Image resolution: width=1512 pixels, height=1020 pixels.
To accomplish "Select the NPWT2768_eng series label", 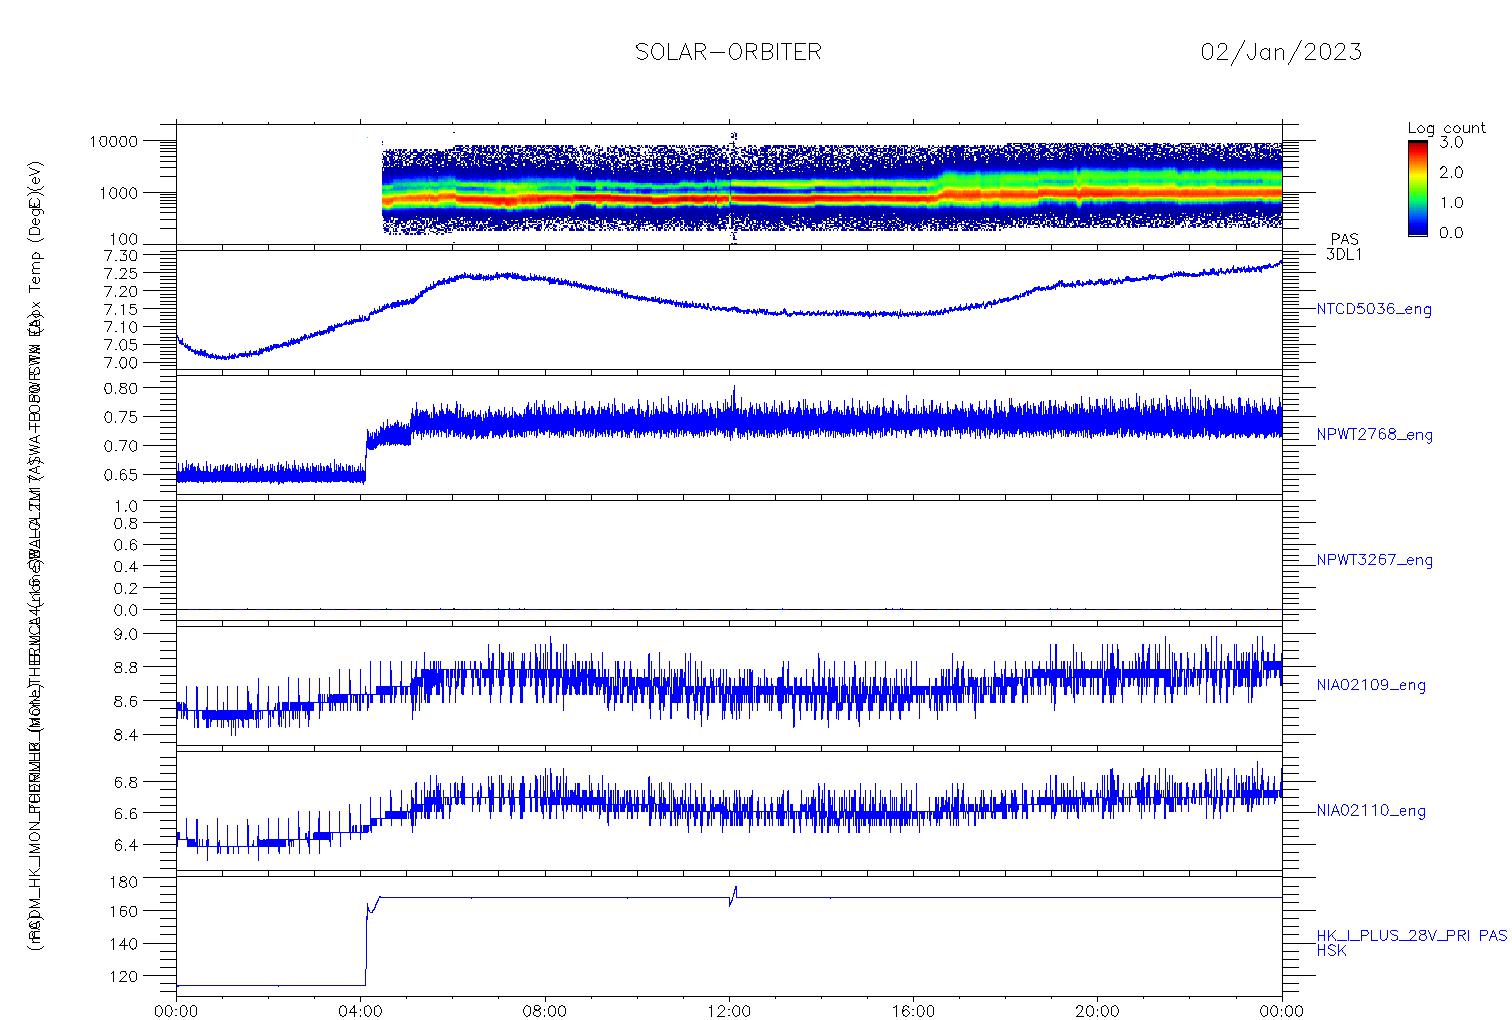I will click(1374, 435).
